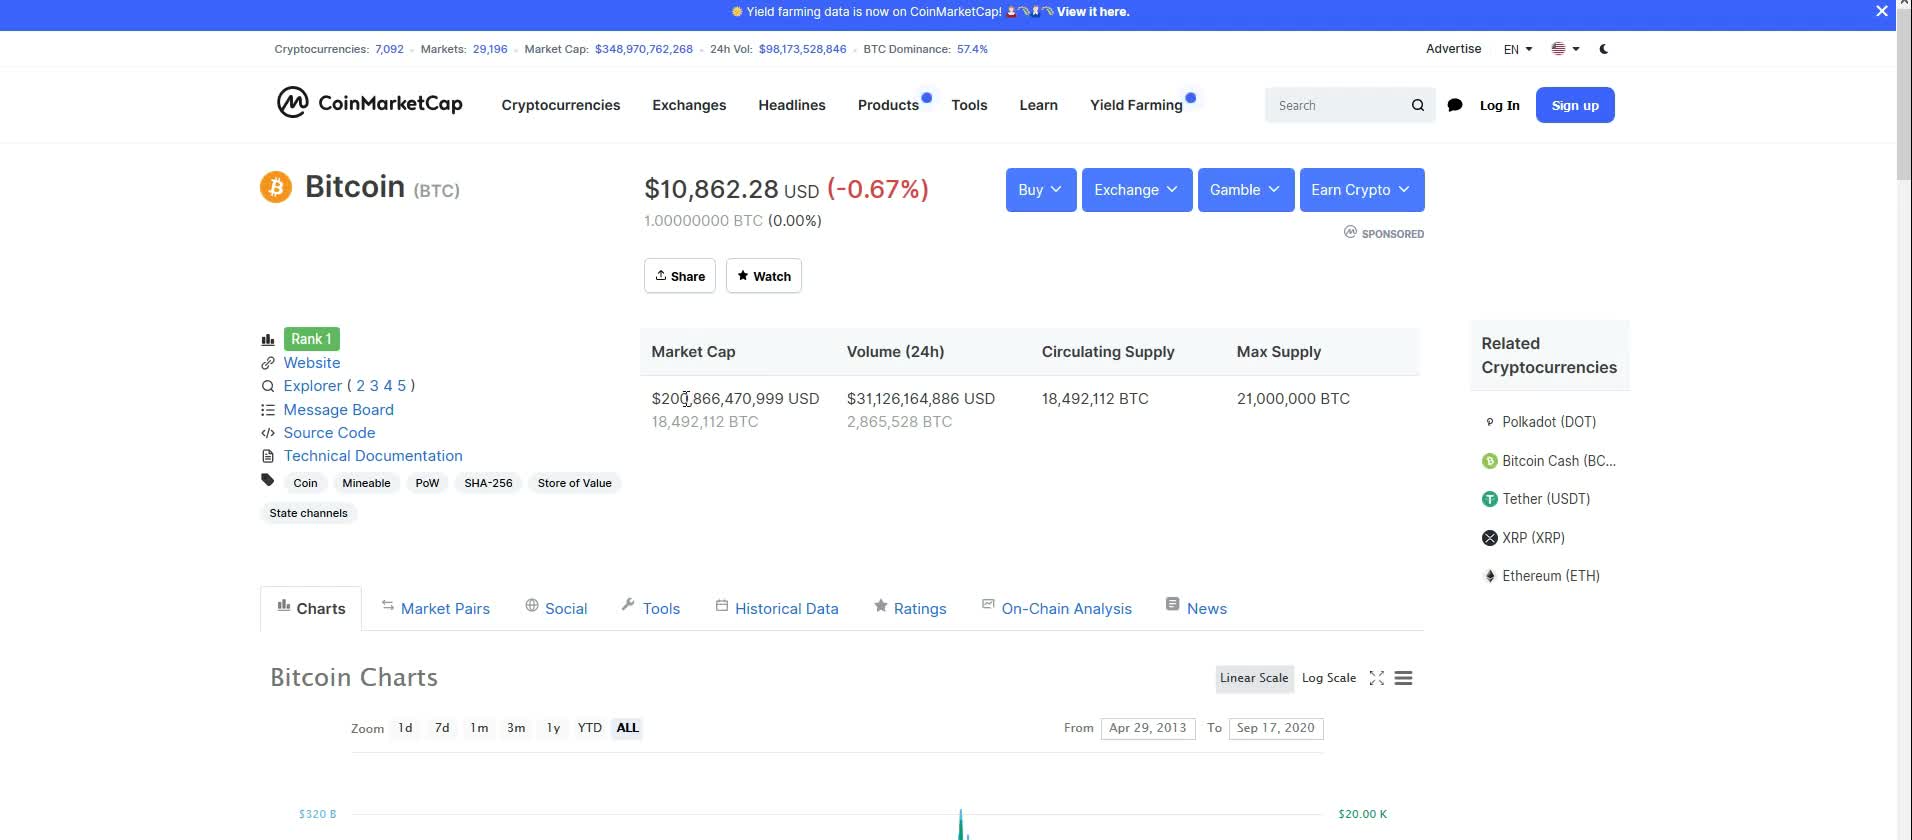The height and width of the screenshot is (840, 1912).
Task: Click the orange Bitcoin logo icon
Action: 276,187
